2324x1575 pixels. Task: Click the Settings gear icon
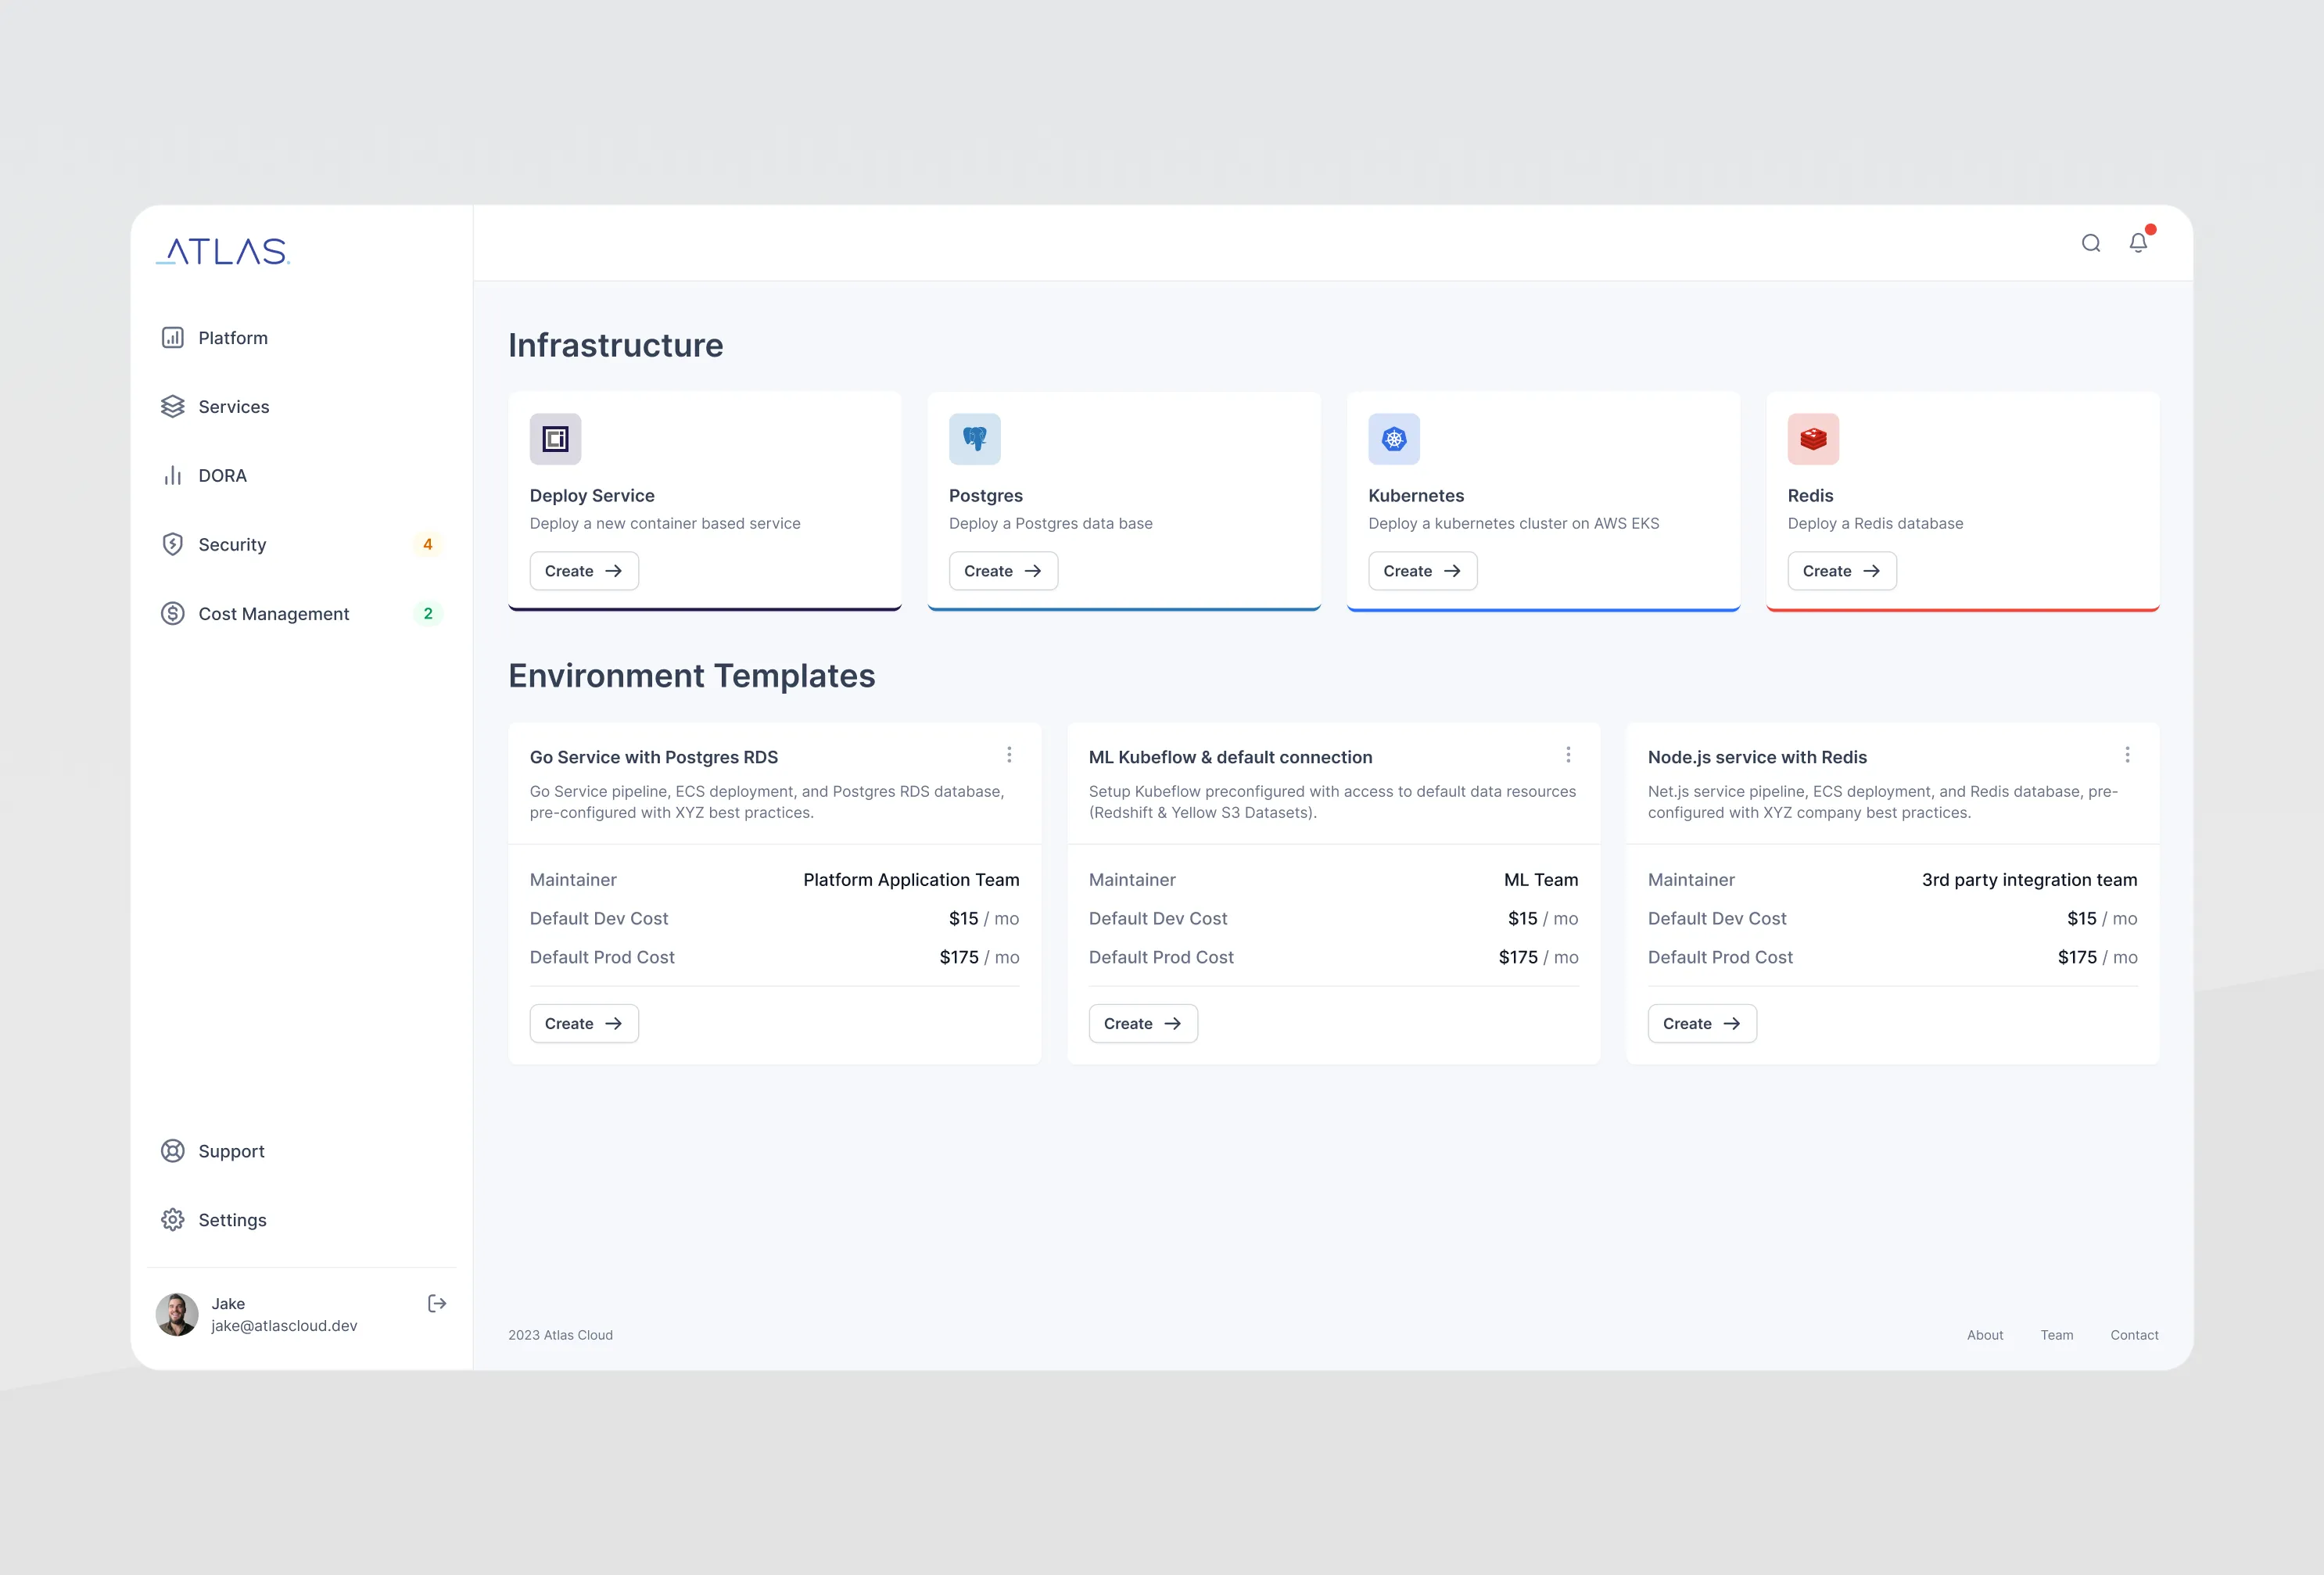[x=173, y=1220]
